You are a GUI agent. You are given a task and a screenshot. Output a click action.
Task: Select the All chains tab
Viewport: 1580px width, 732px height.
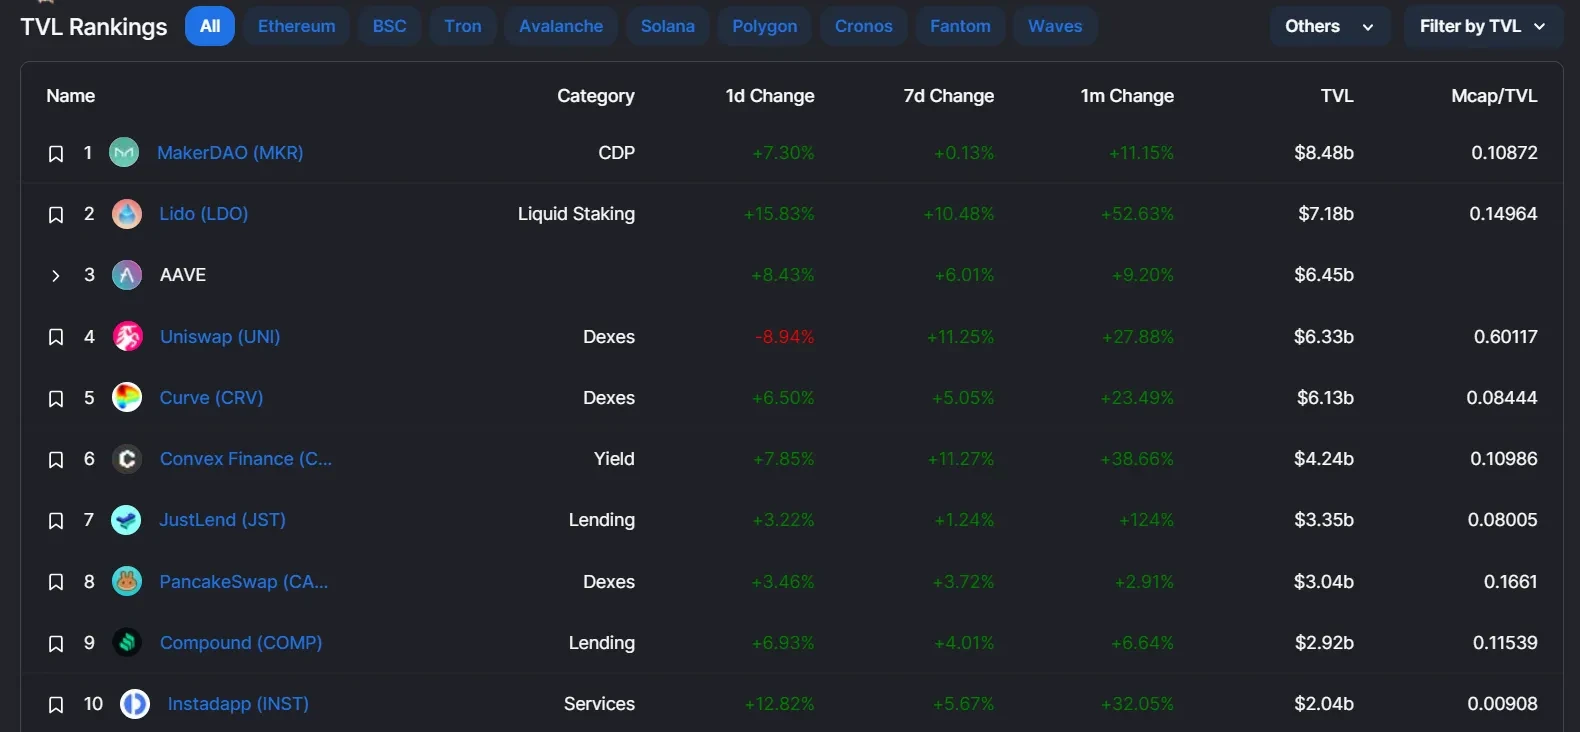click(x=210, y=26)
